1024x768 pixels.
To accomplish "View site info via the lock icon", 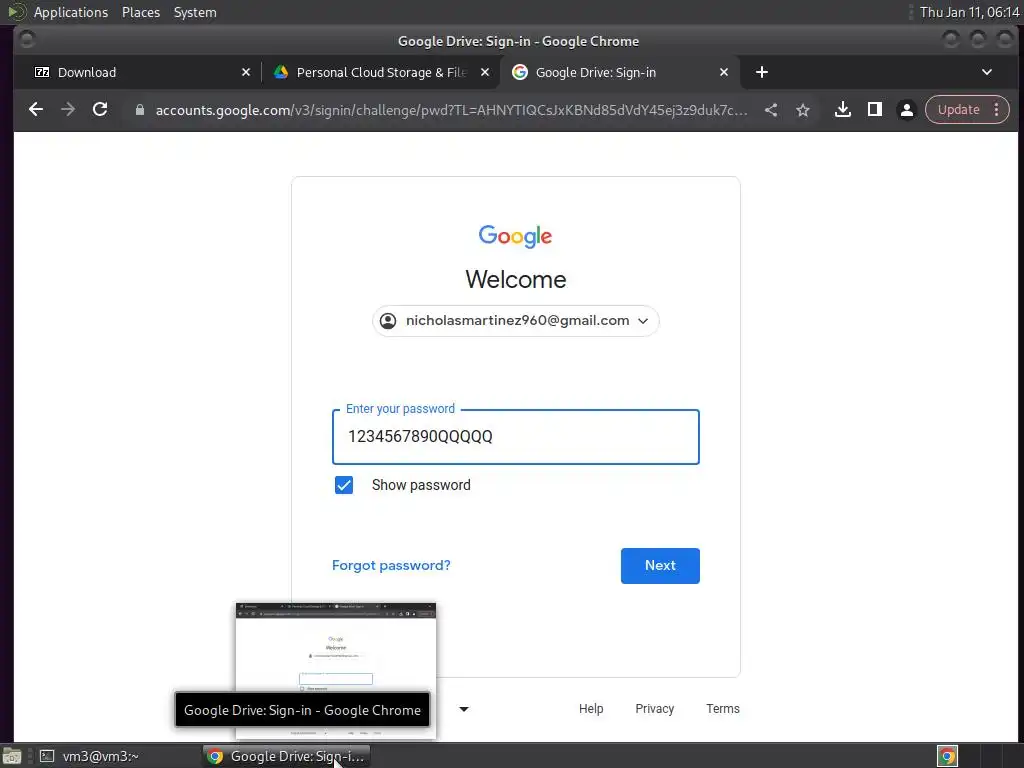I will tap(139, 110).
